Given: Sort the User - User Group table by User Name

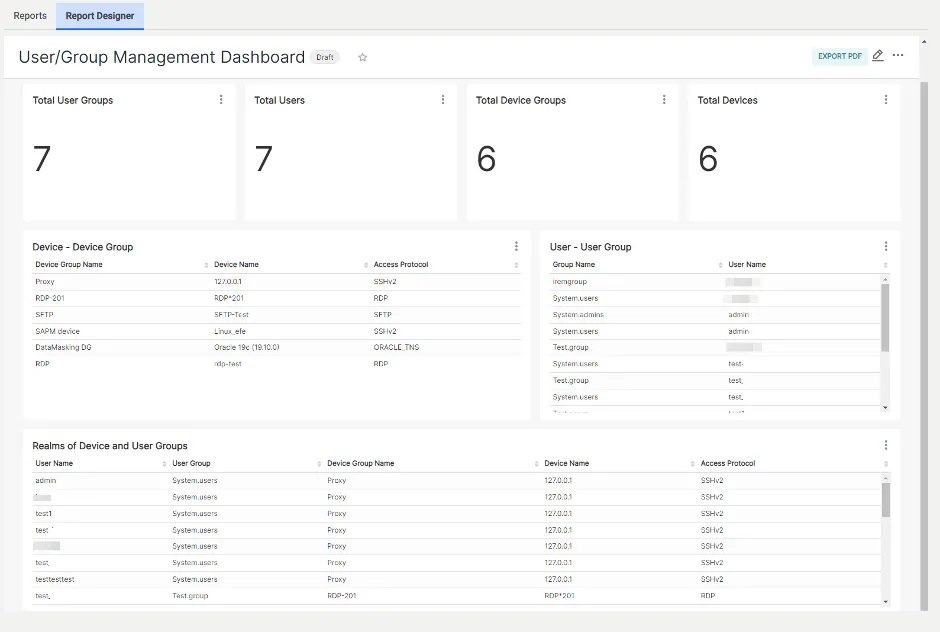Looking at the screenshot, I should point(885,265).
